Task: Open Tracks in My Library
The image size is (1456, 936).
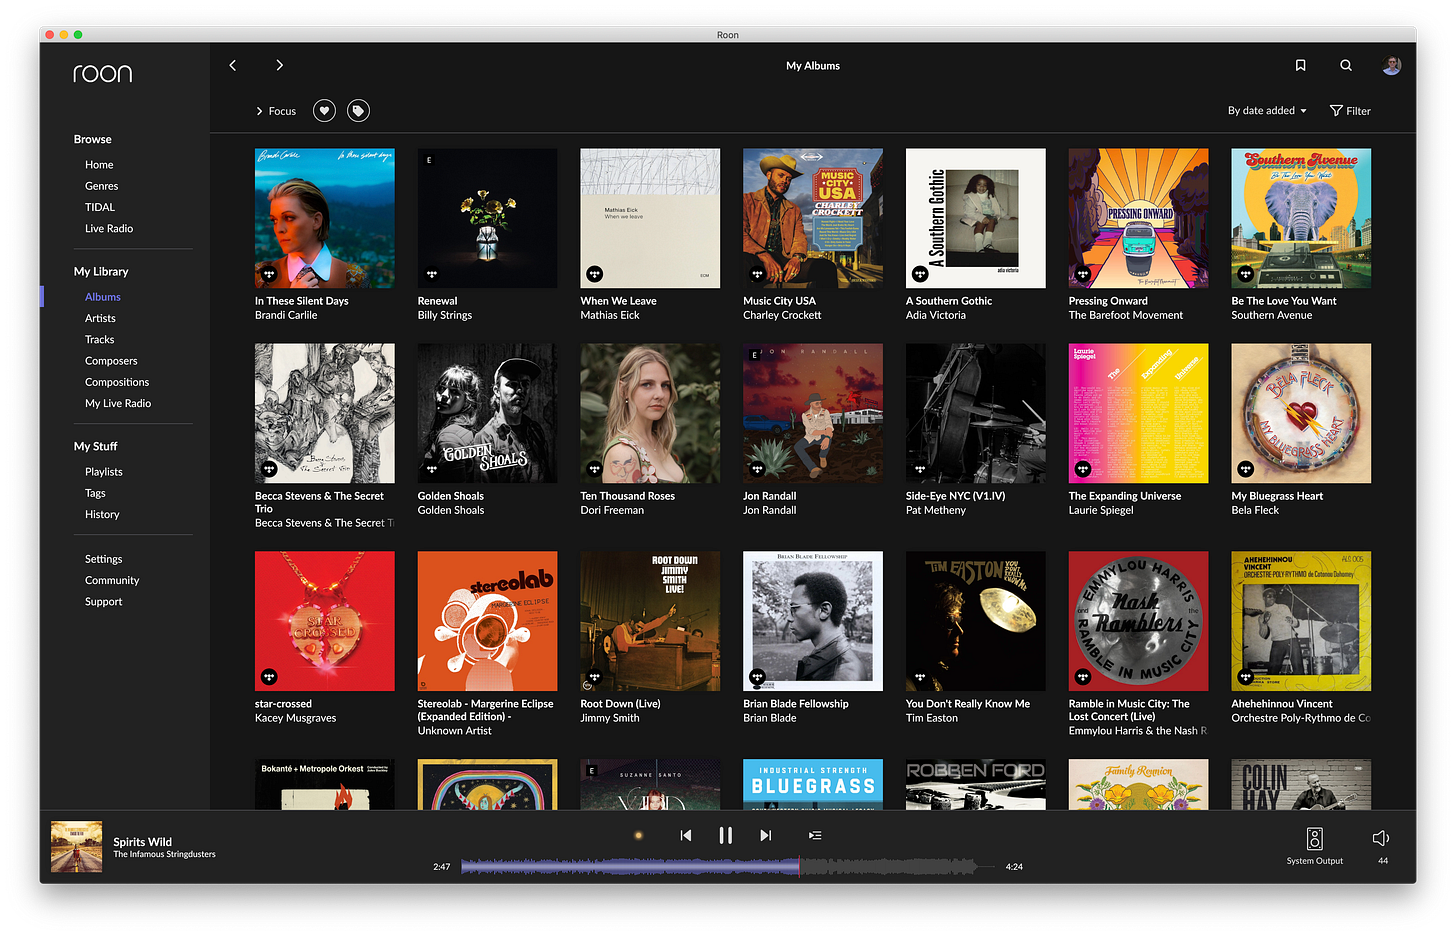Action: tap(100, 340)
